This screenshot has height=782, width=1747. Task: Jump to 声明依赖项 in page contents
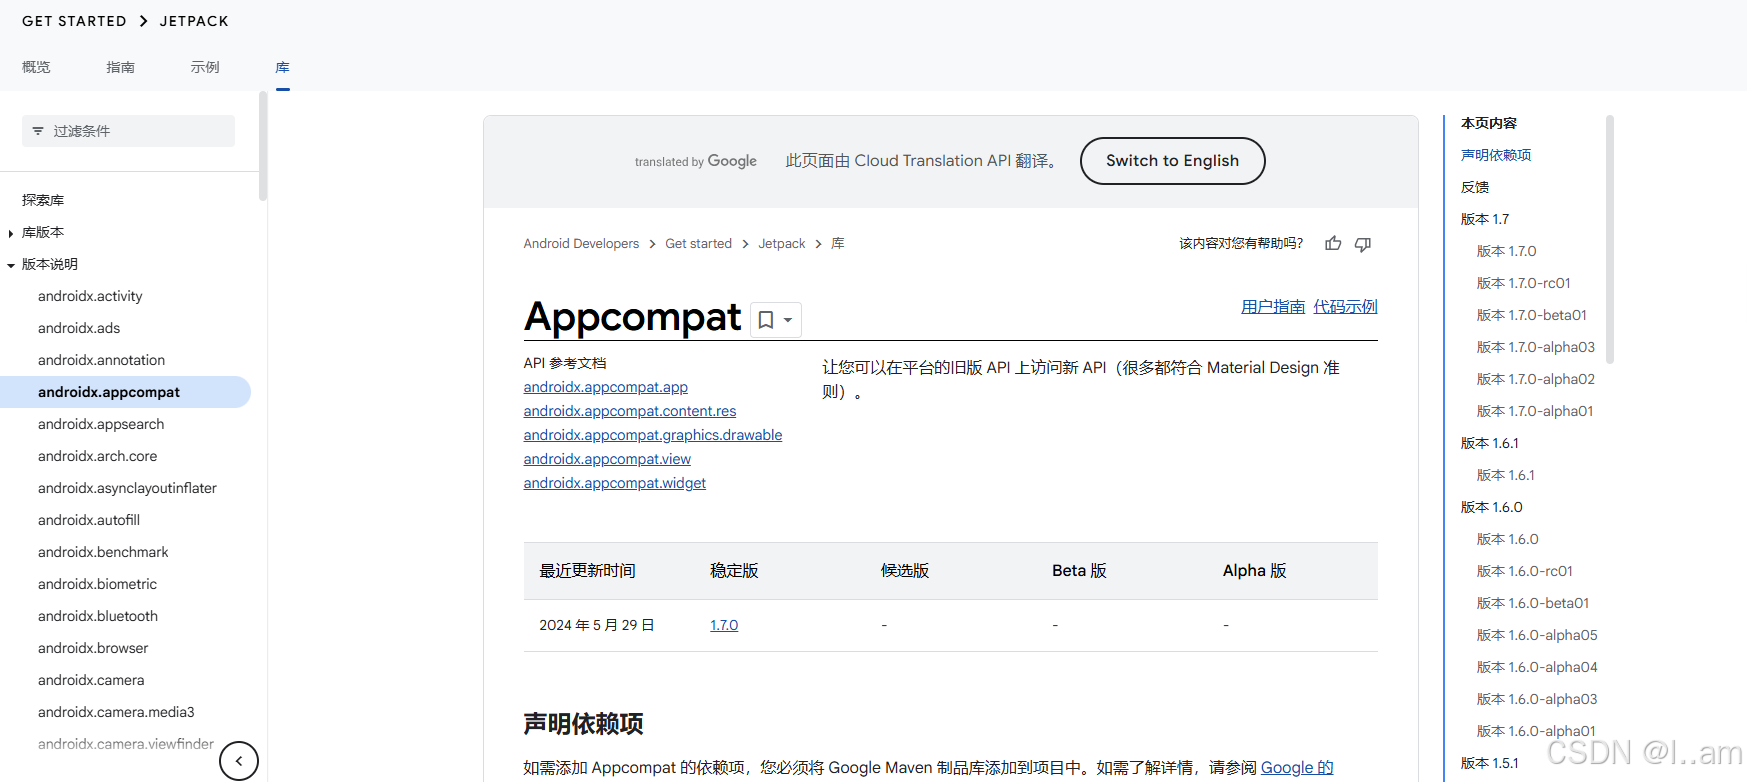pos(1496,155)
